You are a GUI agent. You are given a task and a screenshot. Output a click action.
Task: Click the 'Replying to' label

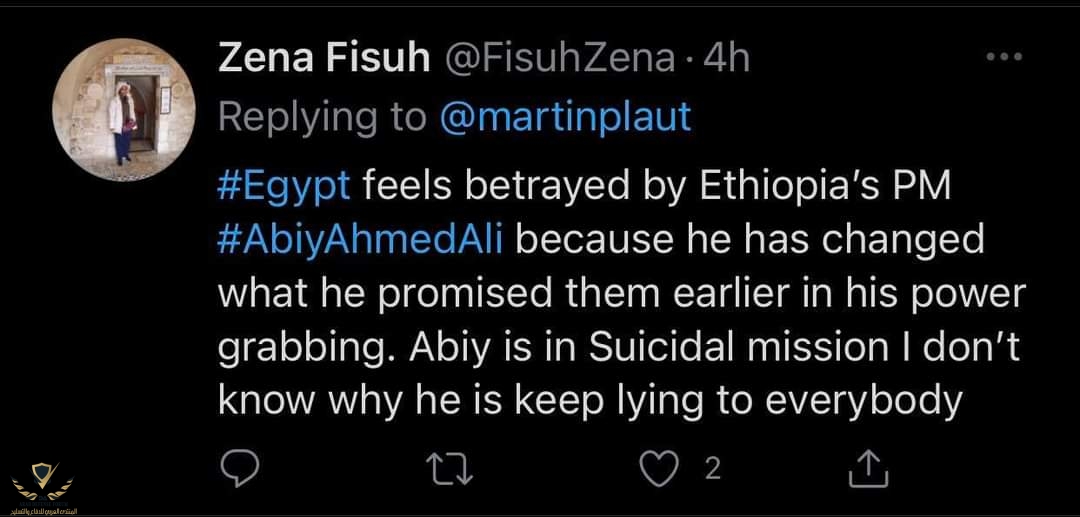pos(322,117)
